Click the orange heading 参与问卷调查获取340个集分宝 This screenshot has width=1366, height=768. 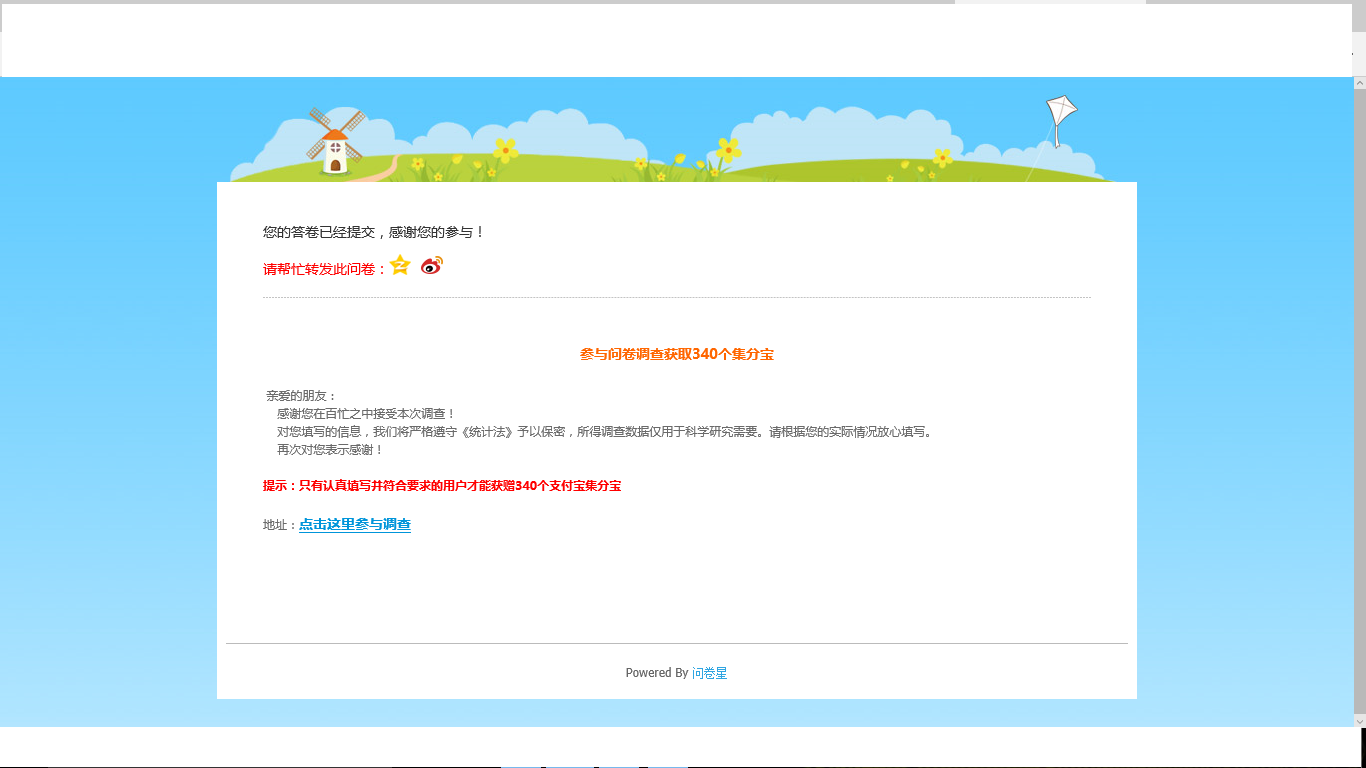677,354
